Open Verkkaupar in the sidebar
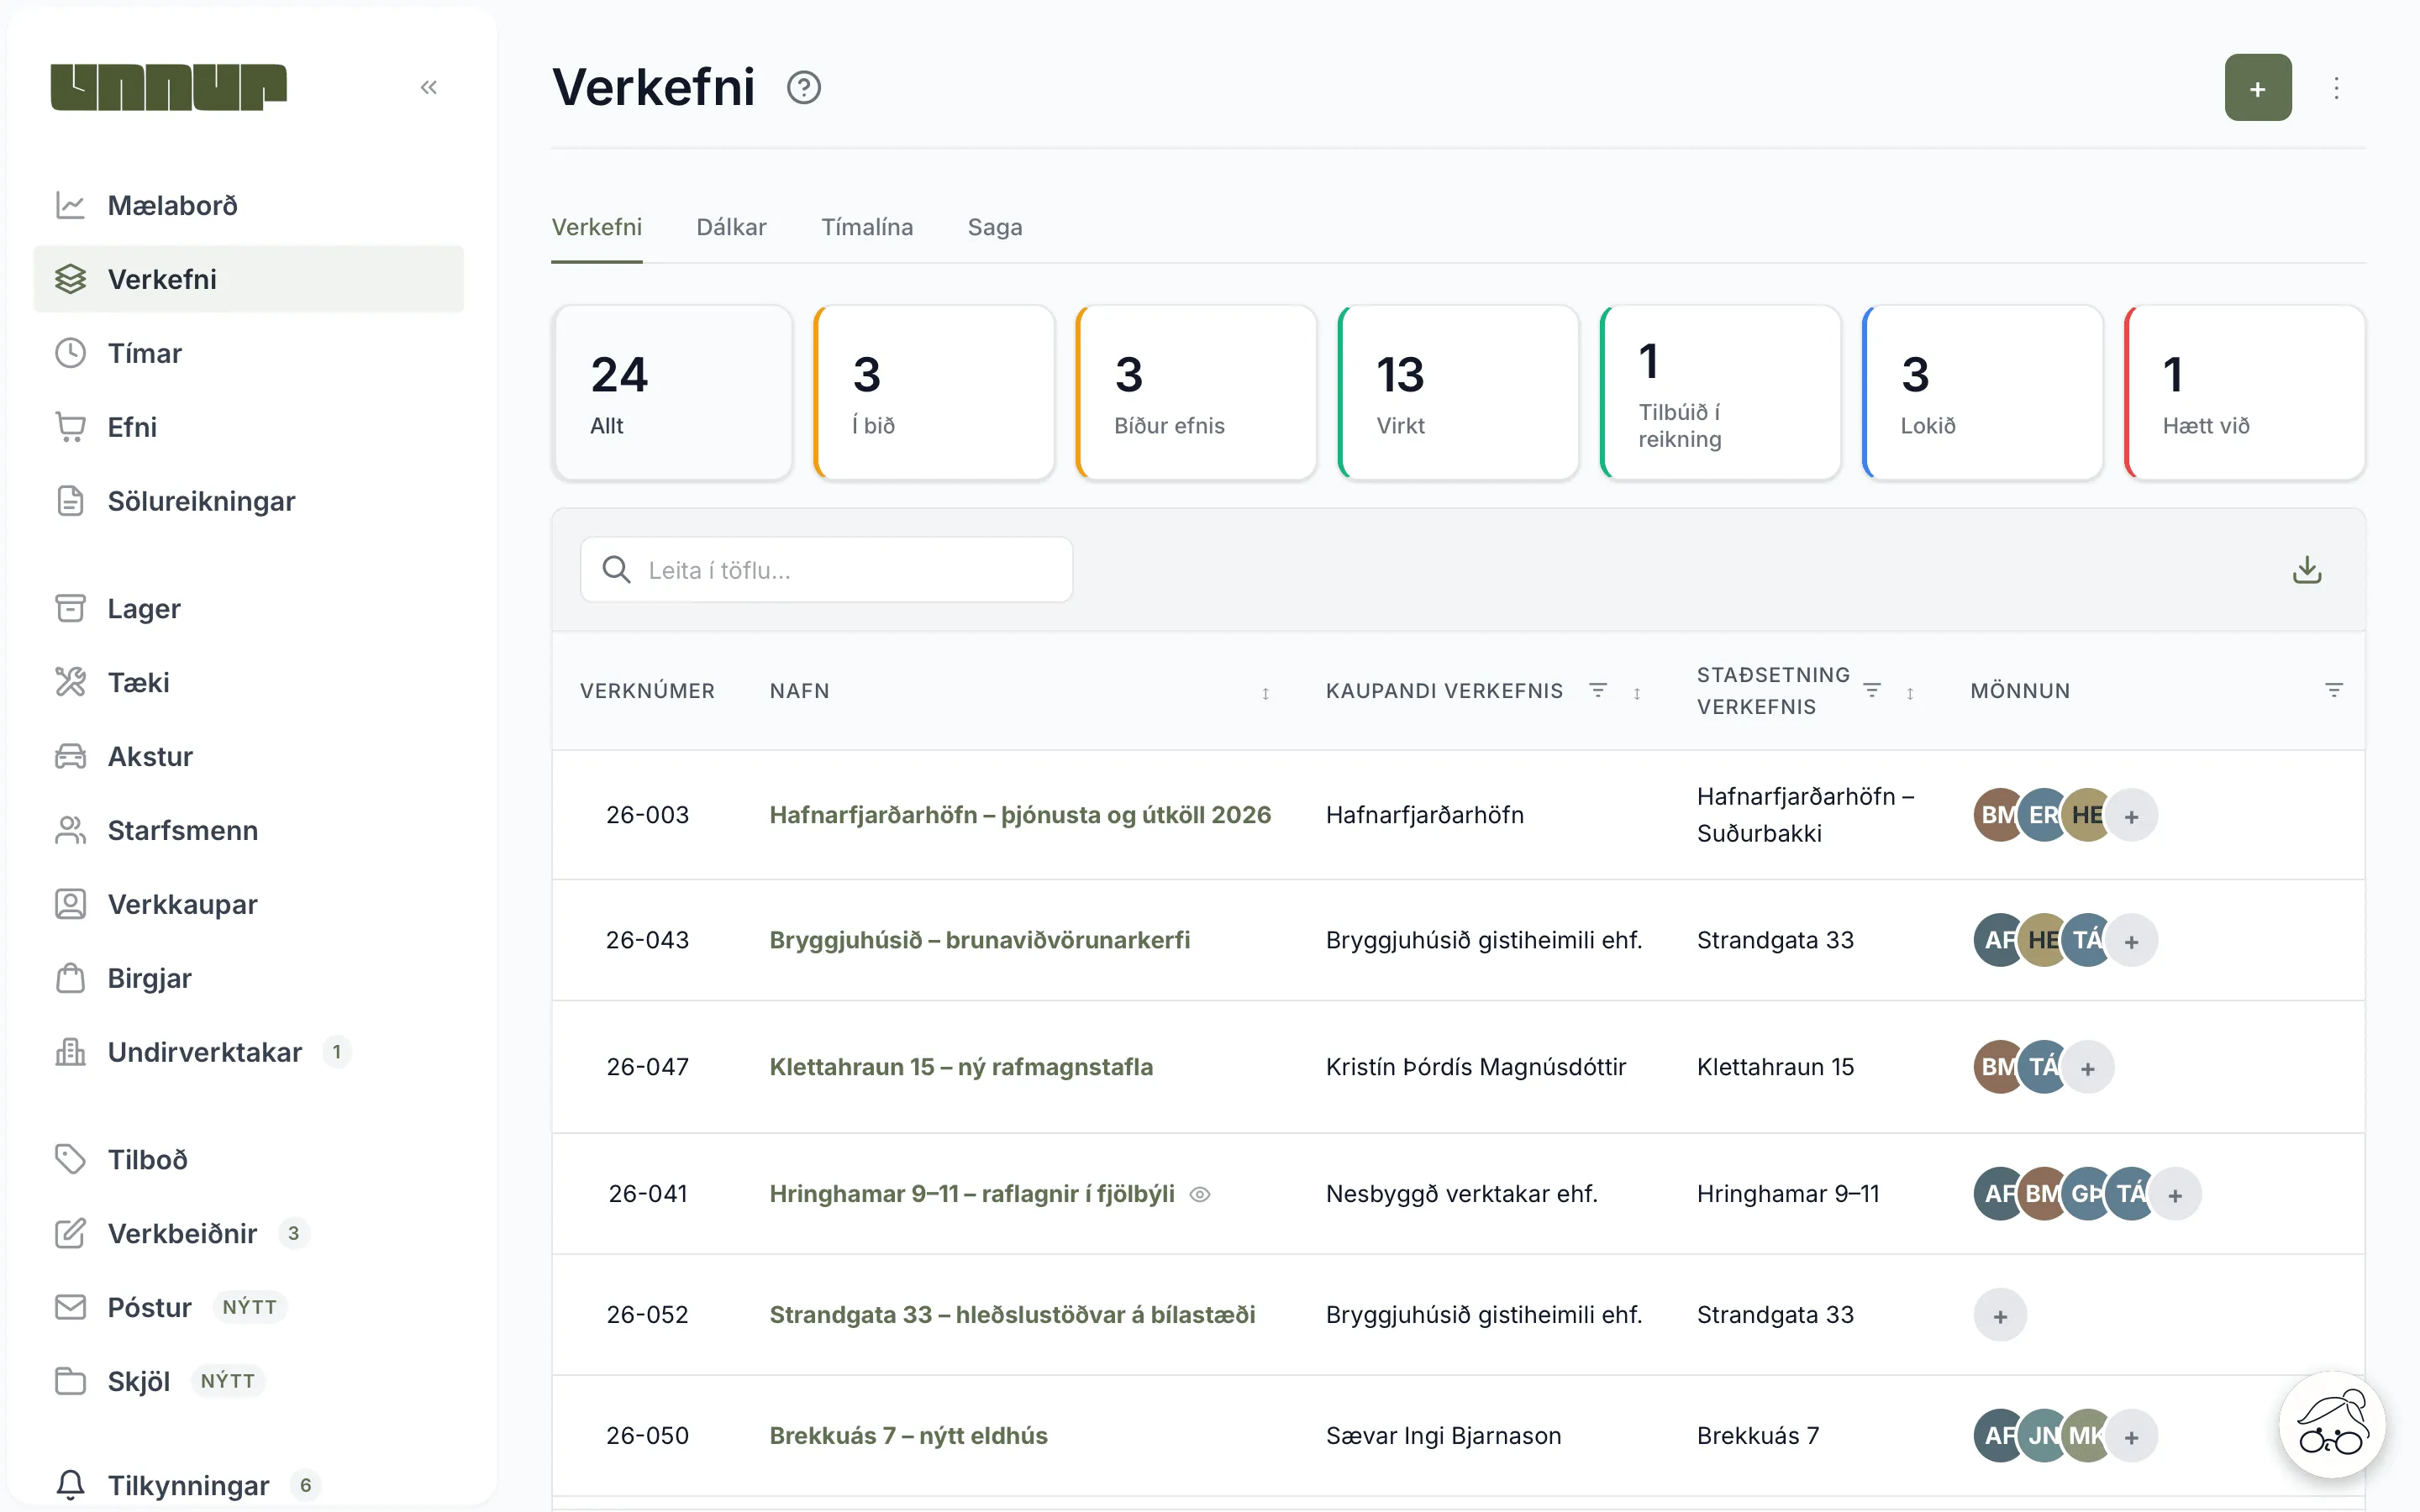Image resolution: width=2420 pixels, height=1512 pixels. [x=248, y=904]
